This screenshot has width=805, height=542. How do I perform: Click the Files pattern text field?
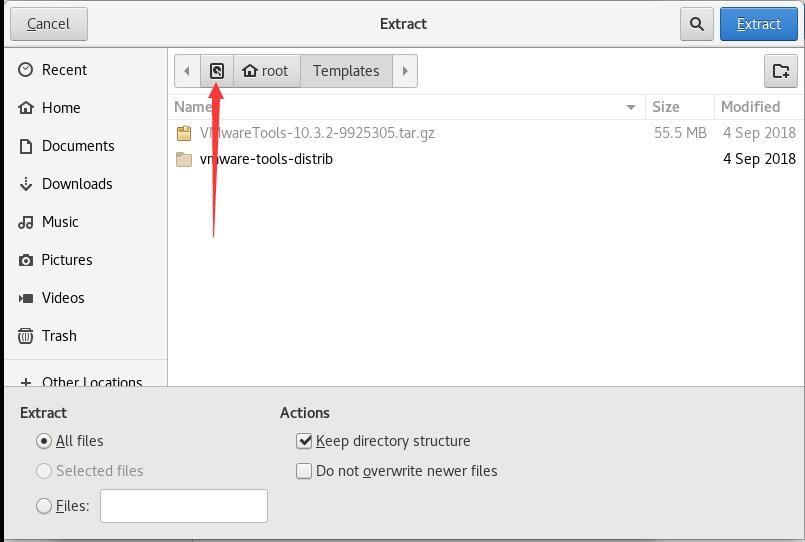(x=184, y=506)
